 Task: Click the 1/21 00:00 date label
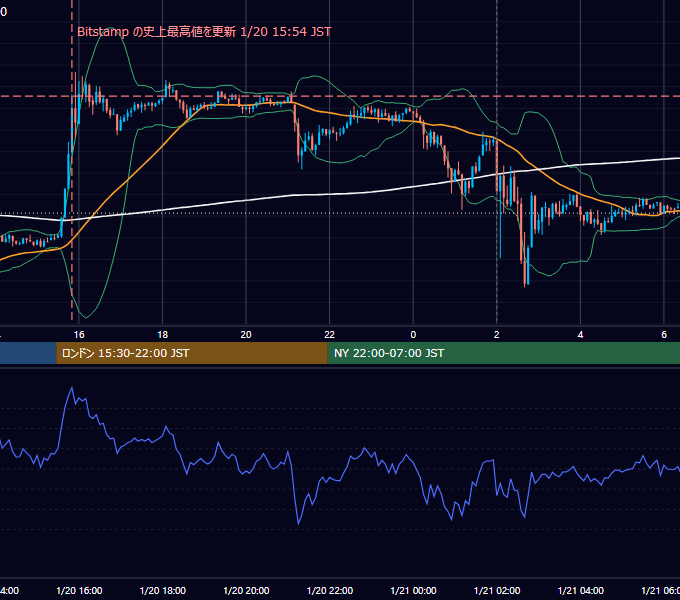point(413,590)
